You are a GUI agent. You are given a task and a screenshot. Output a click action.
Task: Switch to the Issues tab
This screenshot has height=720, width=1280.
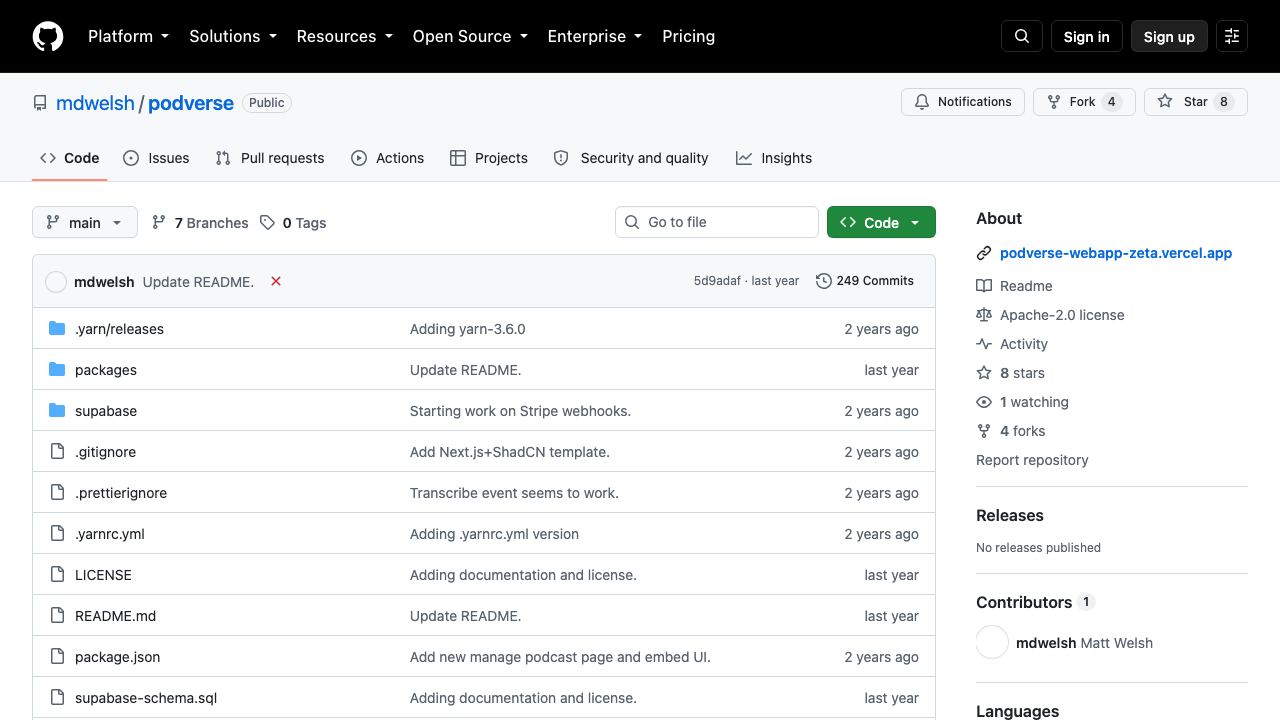(x=156, y=158)
